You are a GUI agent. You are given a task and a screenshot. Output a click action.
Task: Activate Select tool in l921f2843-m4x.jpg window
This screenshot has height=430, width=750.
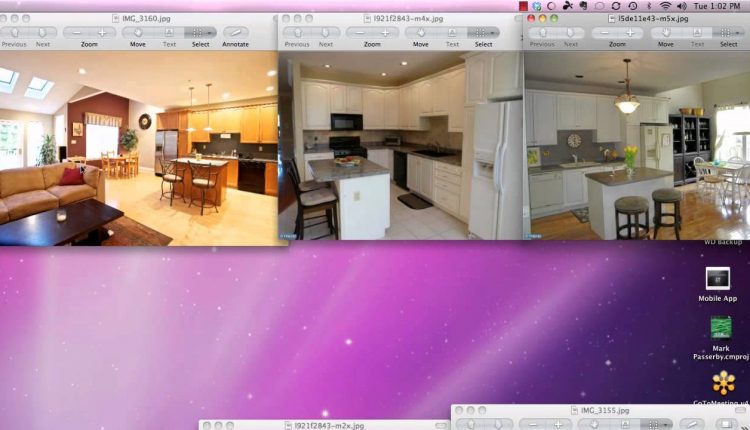coord(480,33)
